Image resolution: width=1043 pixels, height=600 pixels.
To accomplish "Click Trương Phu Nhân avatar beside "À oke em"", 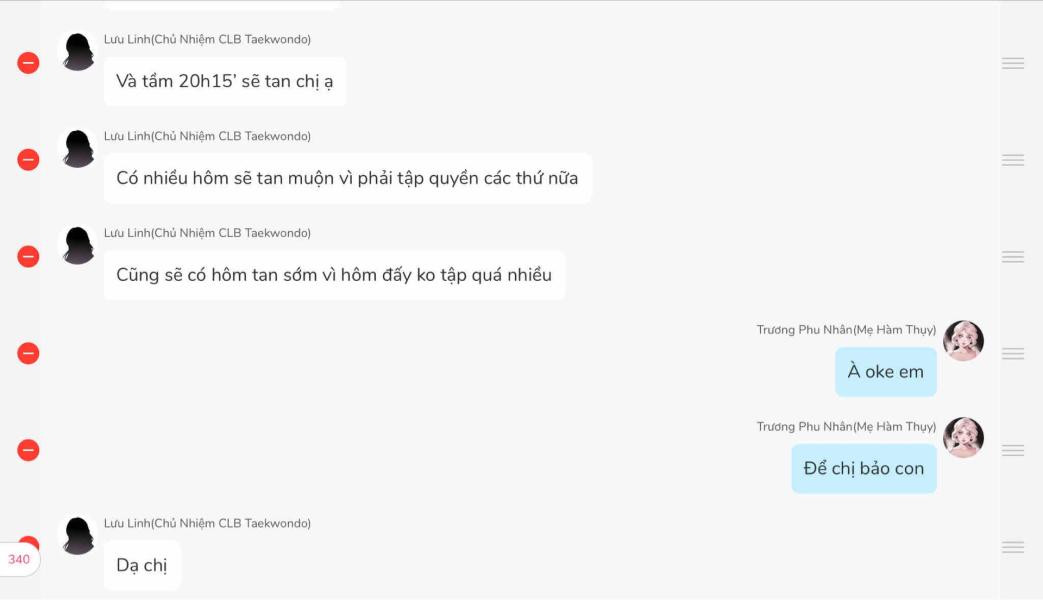I will [x=963, y=341].
